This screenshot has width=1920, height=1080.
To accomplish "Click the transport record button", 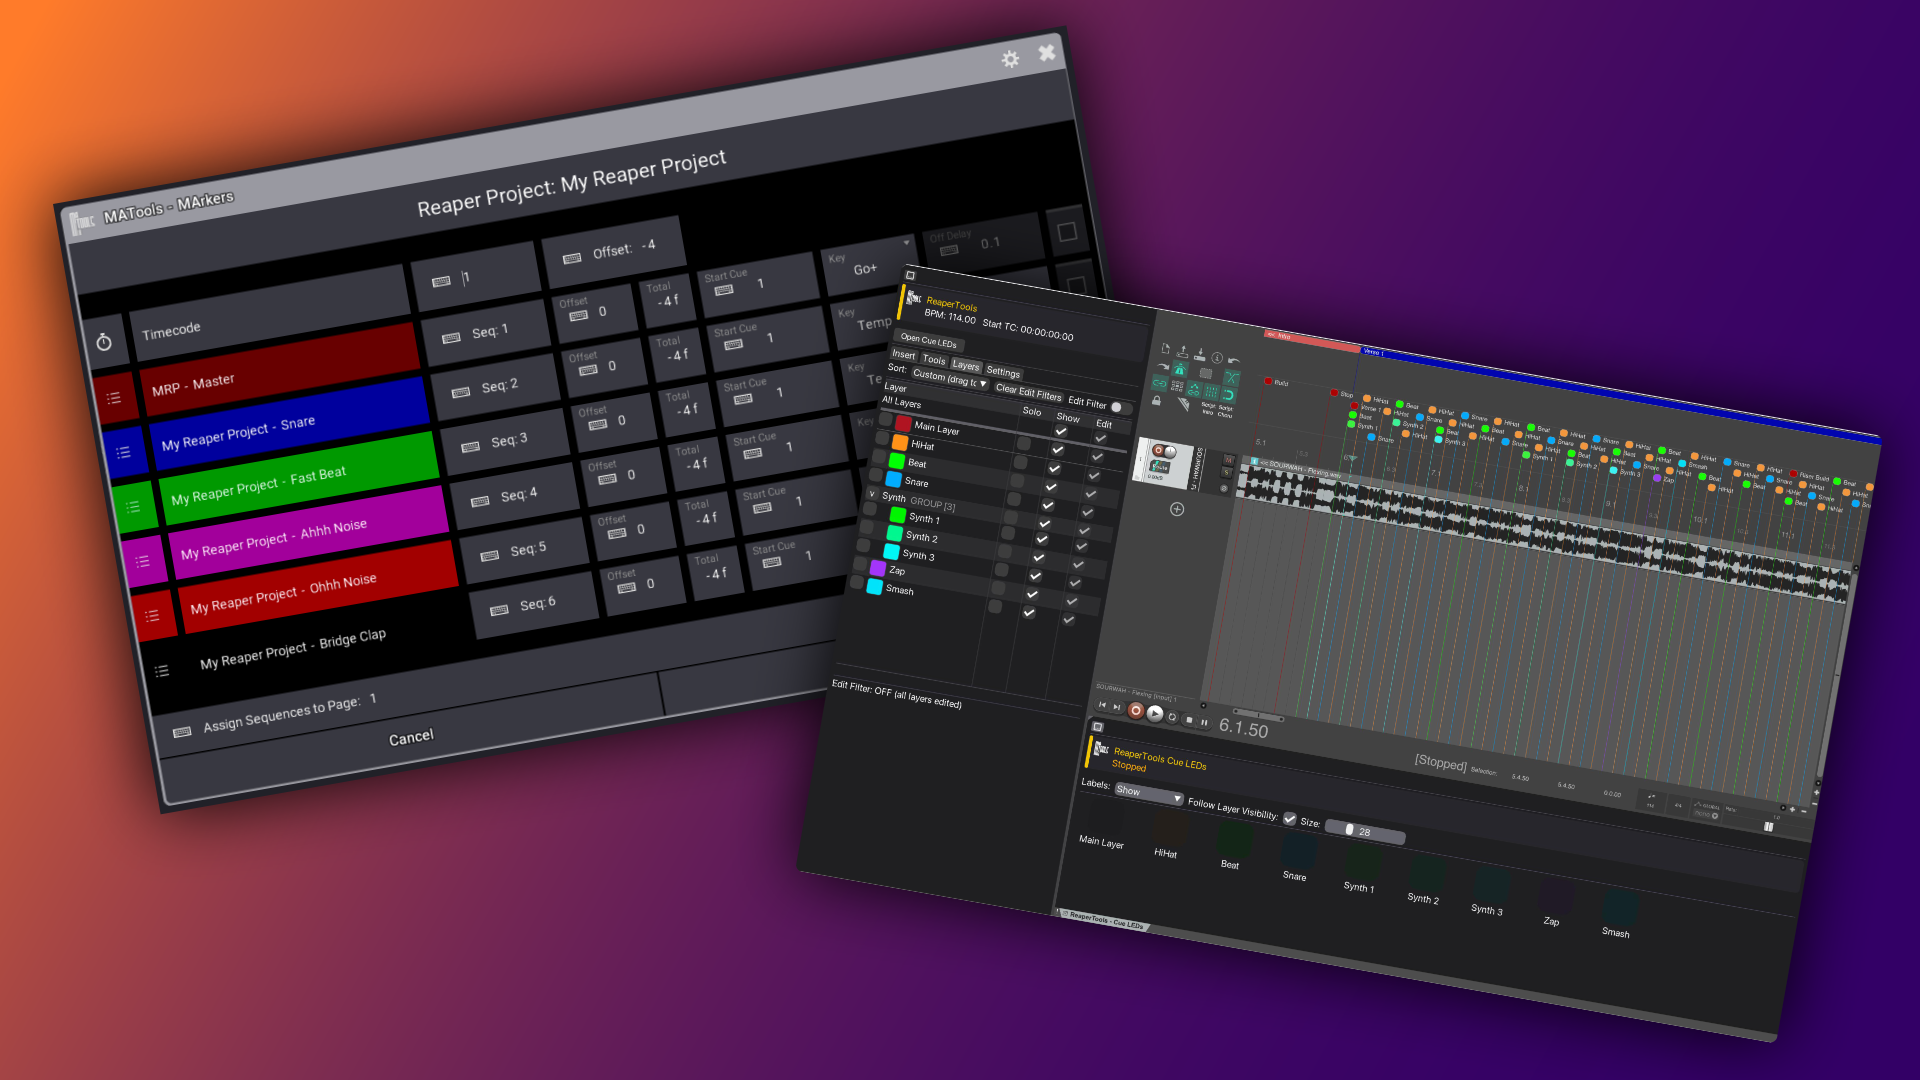I will pyautogui.click(x=1136, y=710).
